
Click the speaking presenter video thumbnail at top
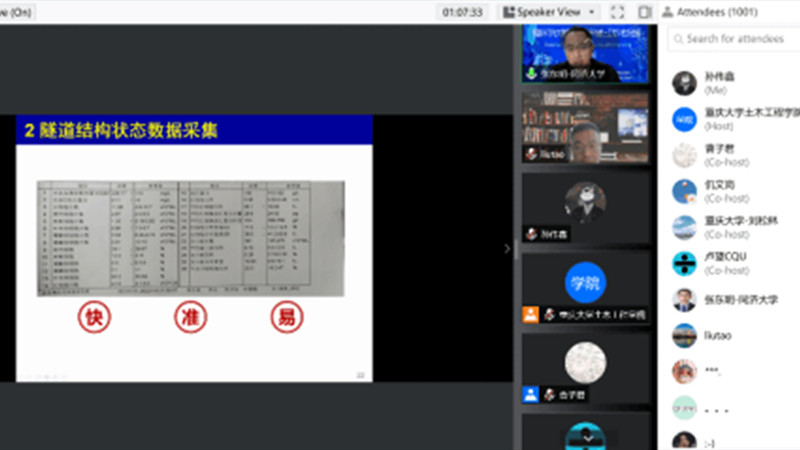[585, 54]
